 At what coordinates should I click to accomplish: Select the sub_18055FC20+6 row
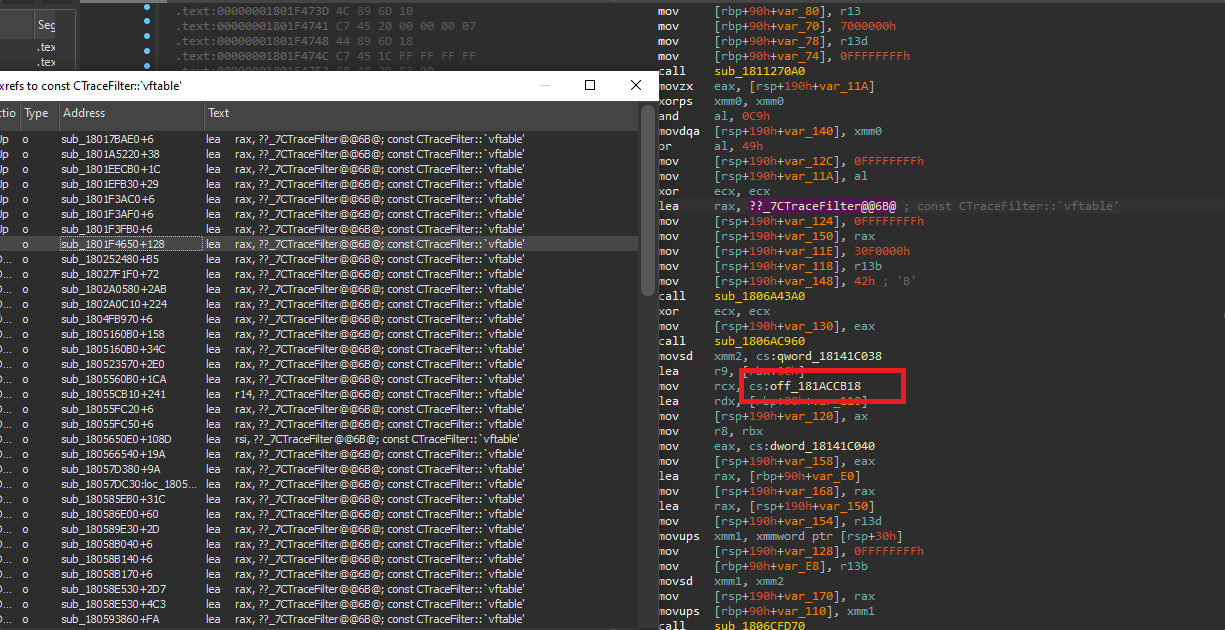coord(319,409)
